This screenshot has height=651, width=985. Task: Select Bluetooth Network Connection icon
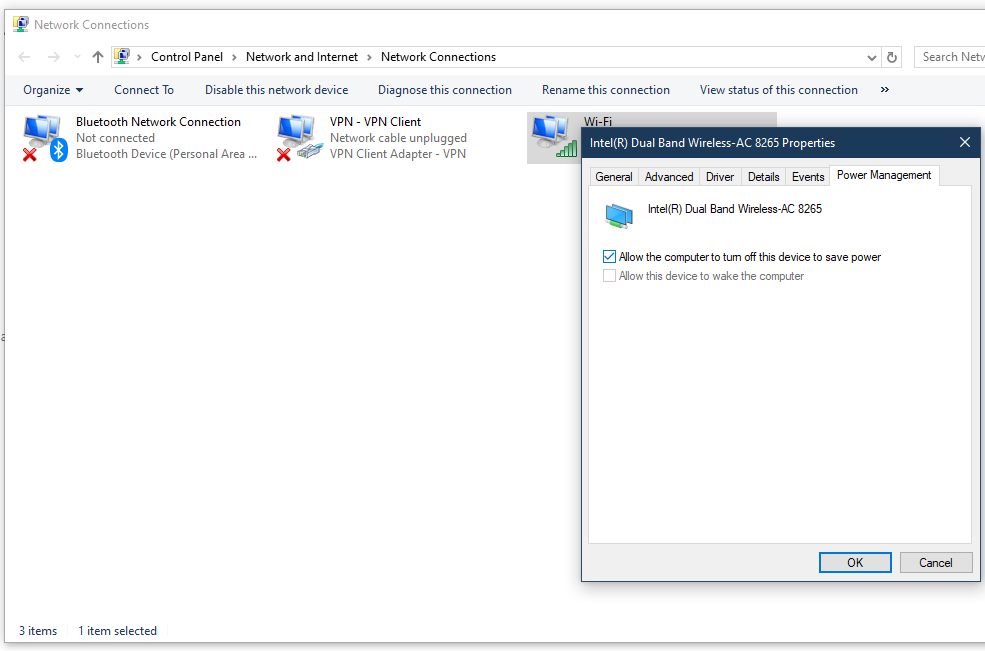coord(44,138)
